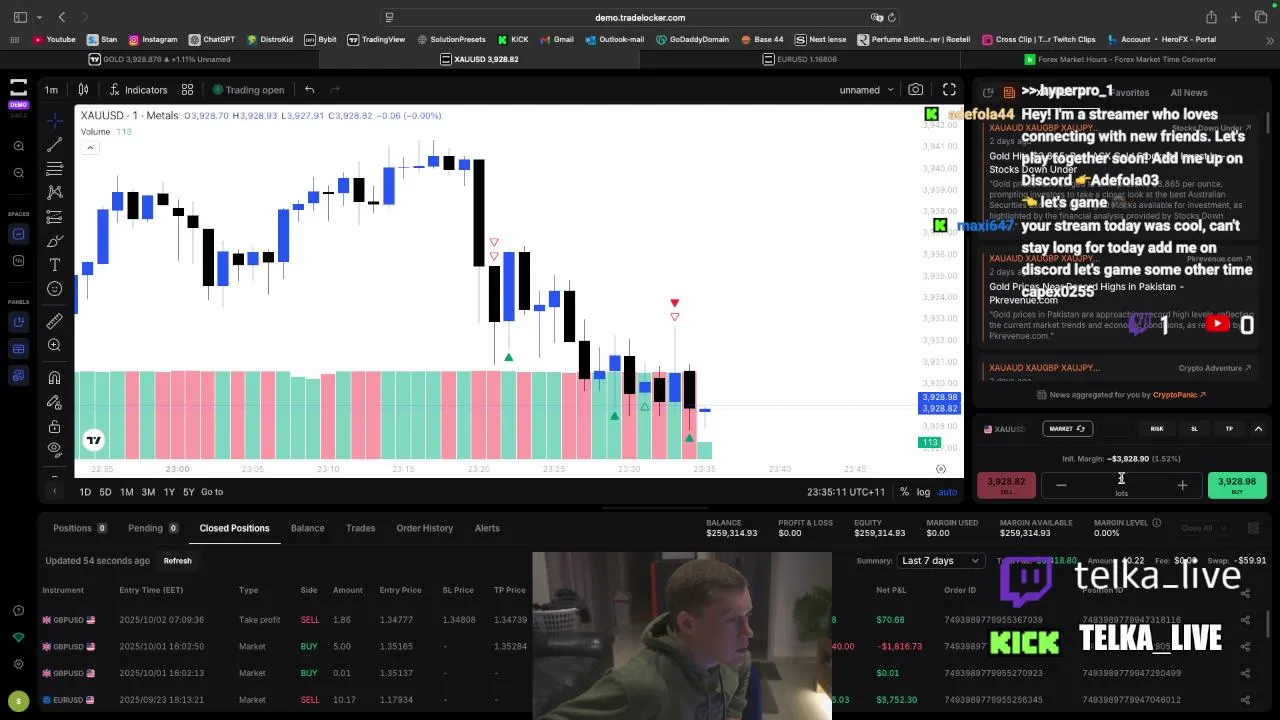1280x720 pixels.
Task: Switch to the Pending tab
Action: pyautogui.click(x=152, y=528)
